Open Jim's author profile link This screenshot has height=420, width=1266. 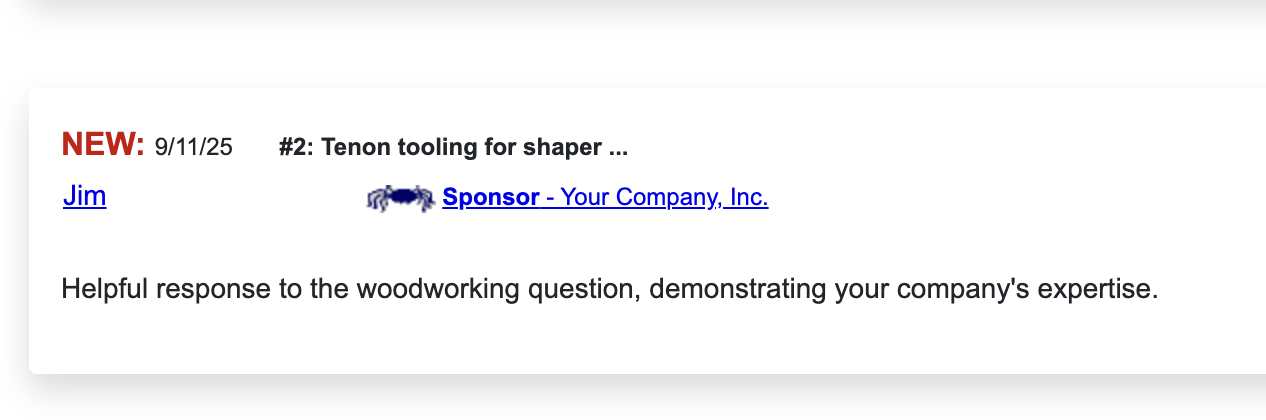click(x=84, y=196)
